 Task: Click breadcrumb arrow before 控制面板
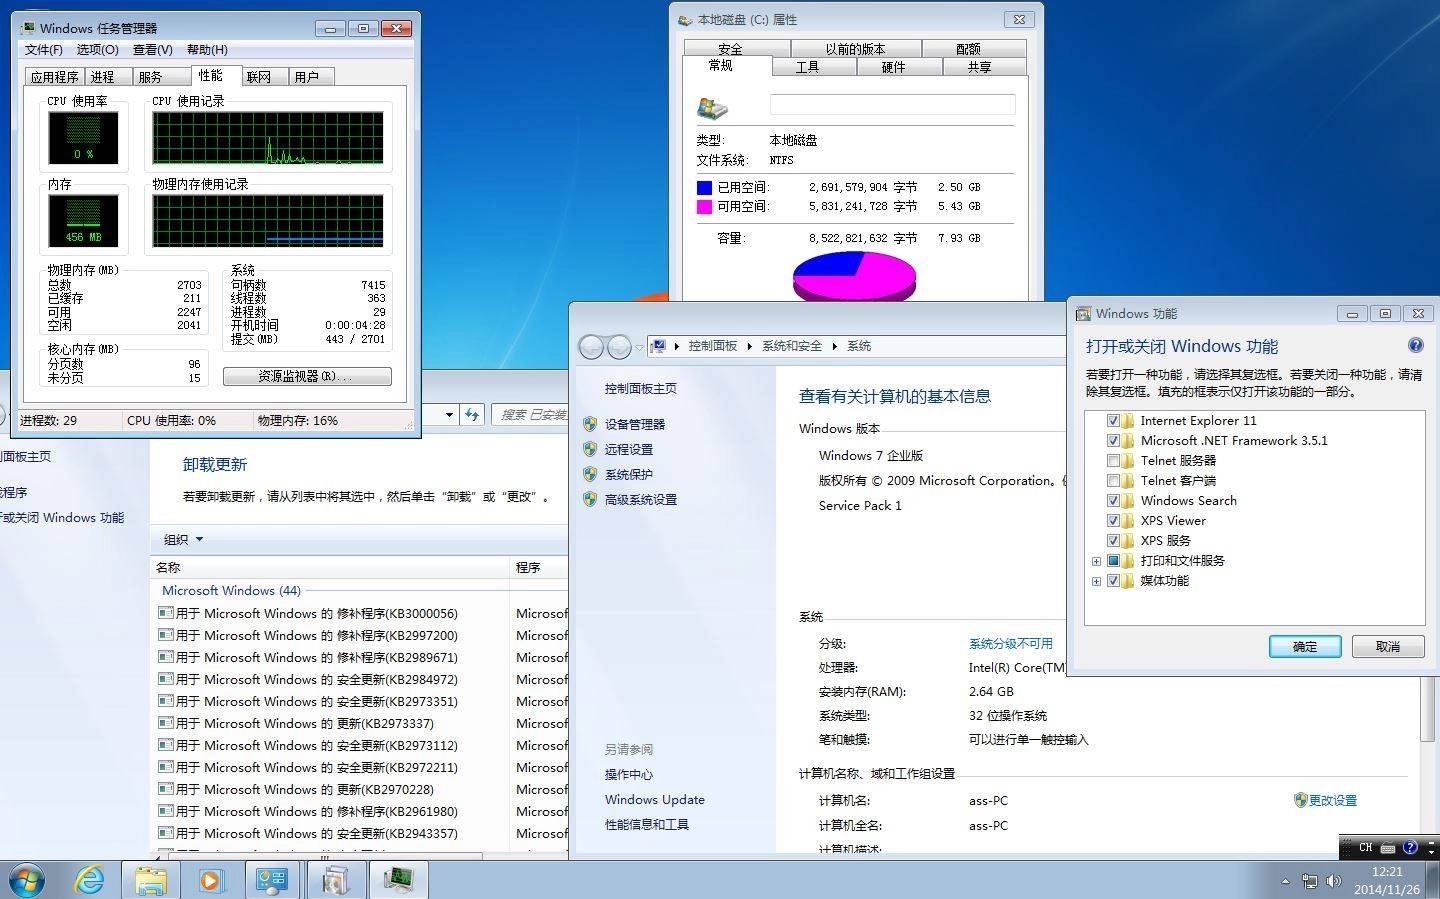point(676,346)
